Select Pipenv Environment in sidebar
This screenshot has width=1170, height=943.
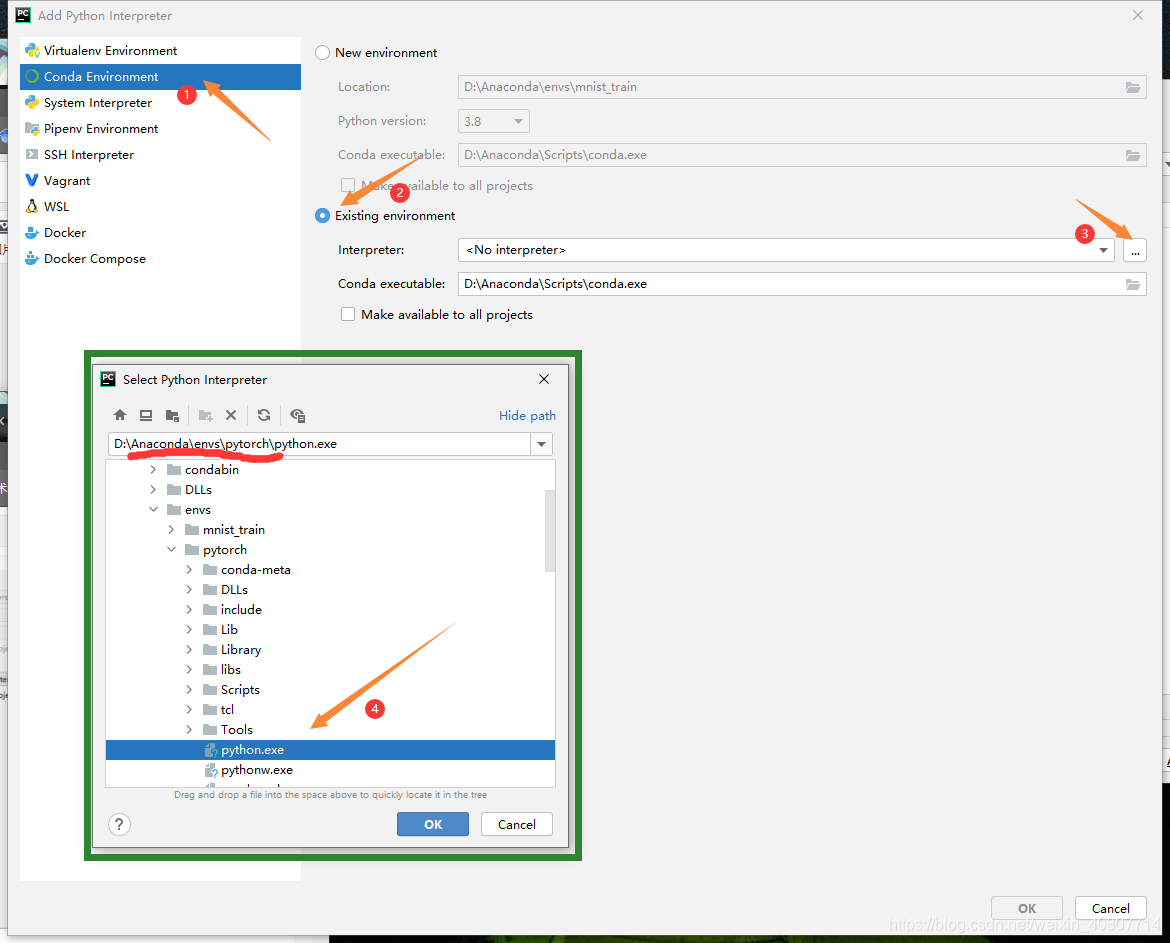tap(160, 129)
